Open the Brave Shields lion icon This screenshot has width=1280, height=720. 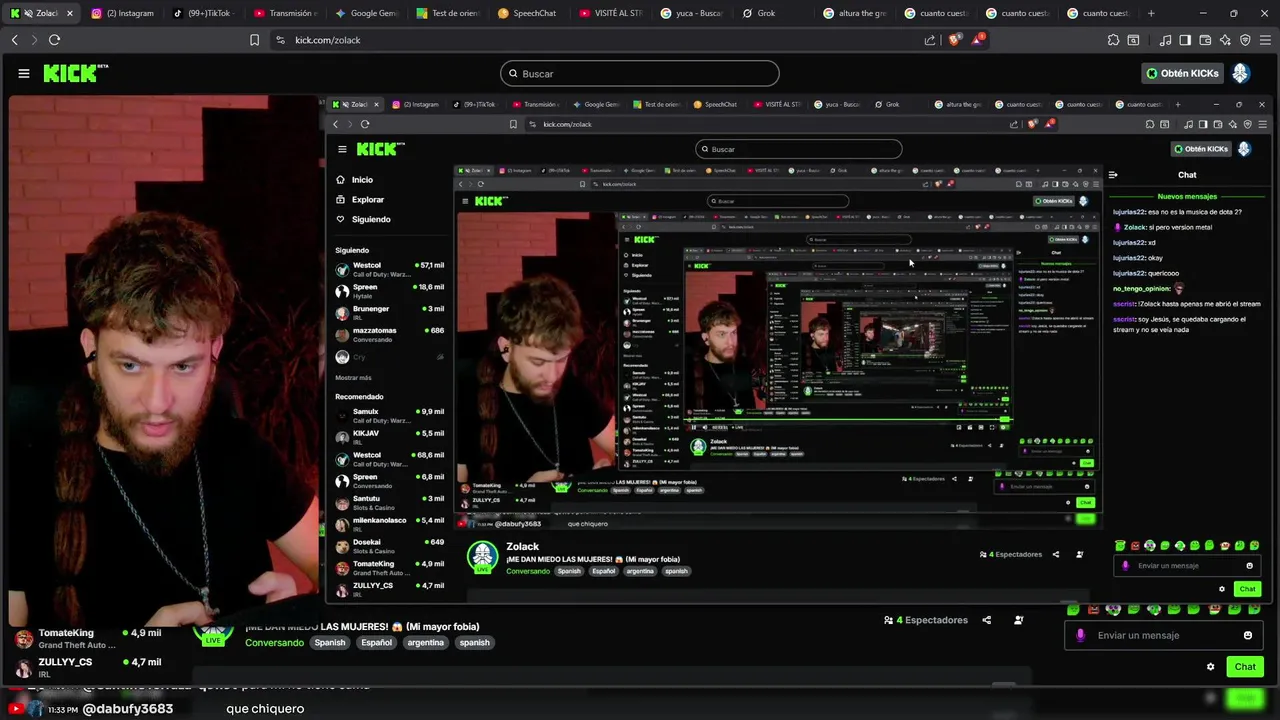pyautogui.click(x=954, y=40)
